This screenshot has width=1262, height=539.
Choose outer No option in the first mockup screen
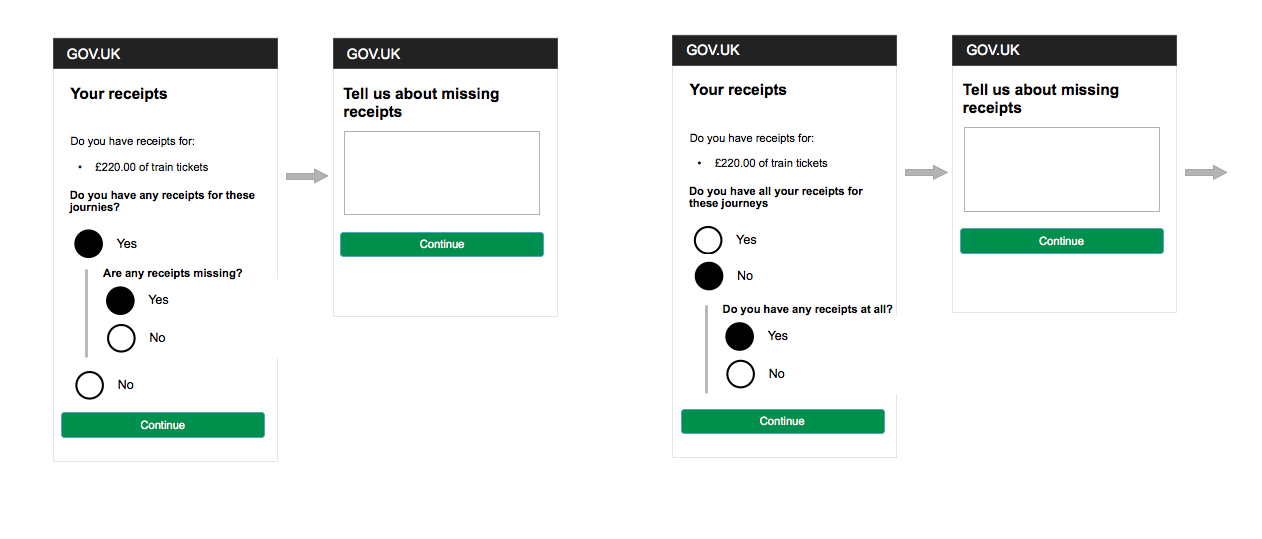click(x=90, y=385)
